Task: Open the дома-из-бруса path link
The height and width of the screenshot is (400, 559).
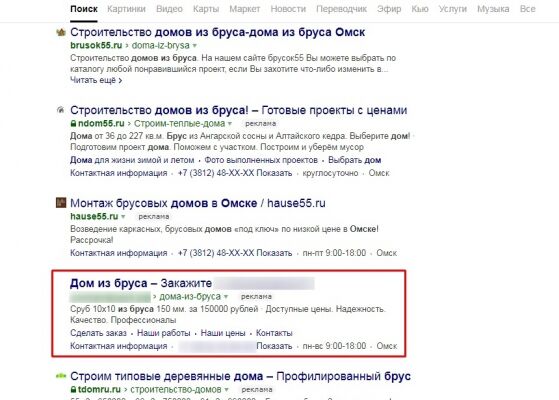Action: pos(190,297)
